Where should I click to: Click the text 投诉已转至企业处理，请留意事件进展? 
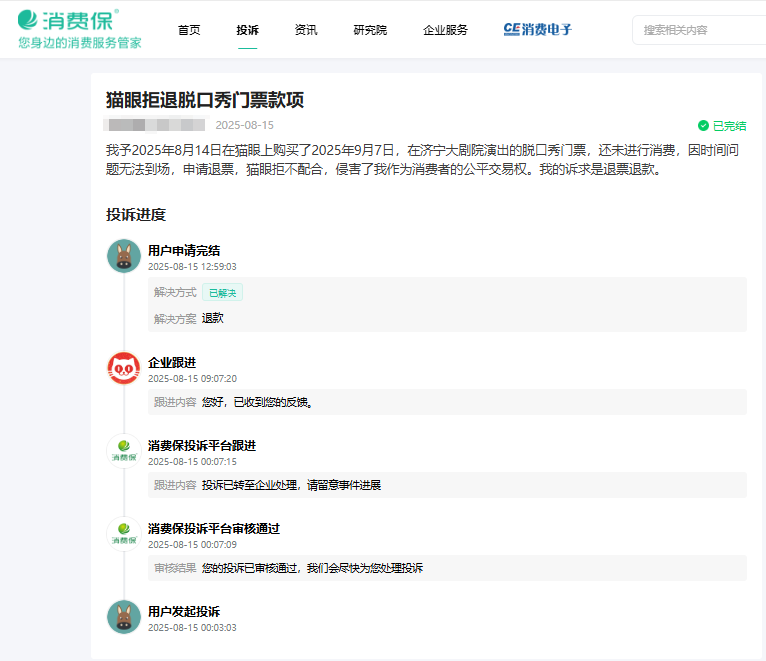[291, 485]
